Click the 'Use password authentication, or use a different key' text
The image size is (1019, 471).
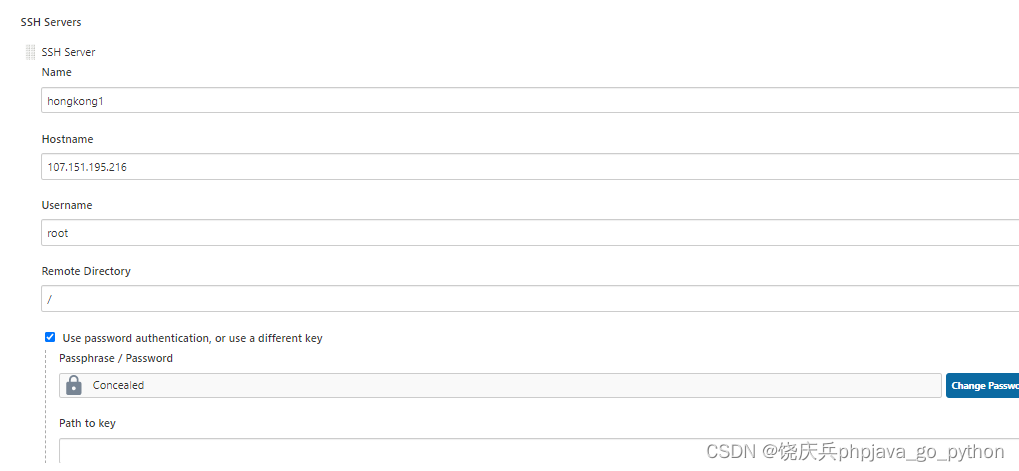point(192,338)
